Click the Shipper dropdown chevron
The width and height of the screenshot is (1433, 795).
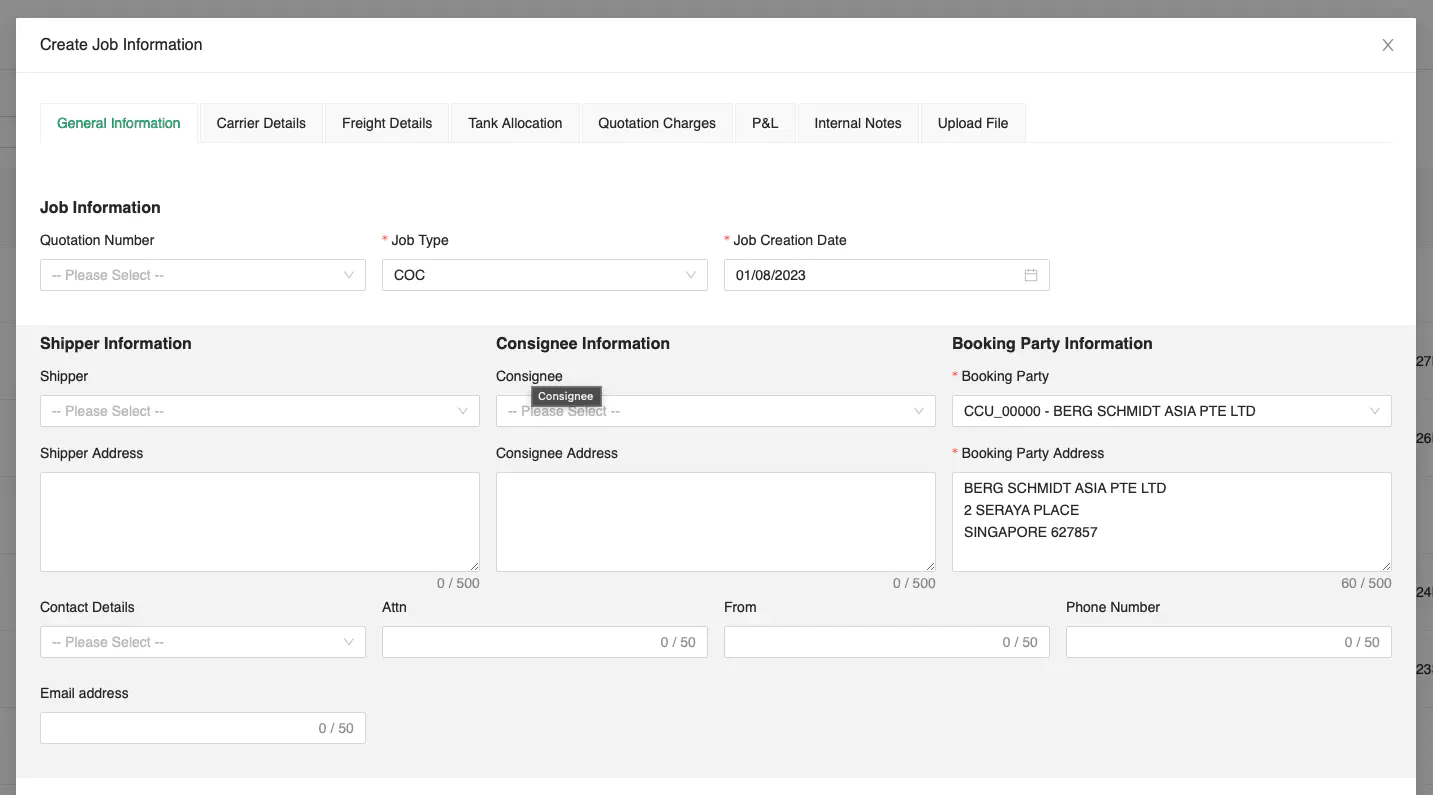click(x=462, y=411)
